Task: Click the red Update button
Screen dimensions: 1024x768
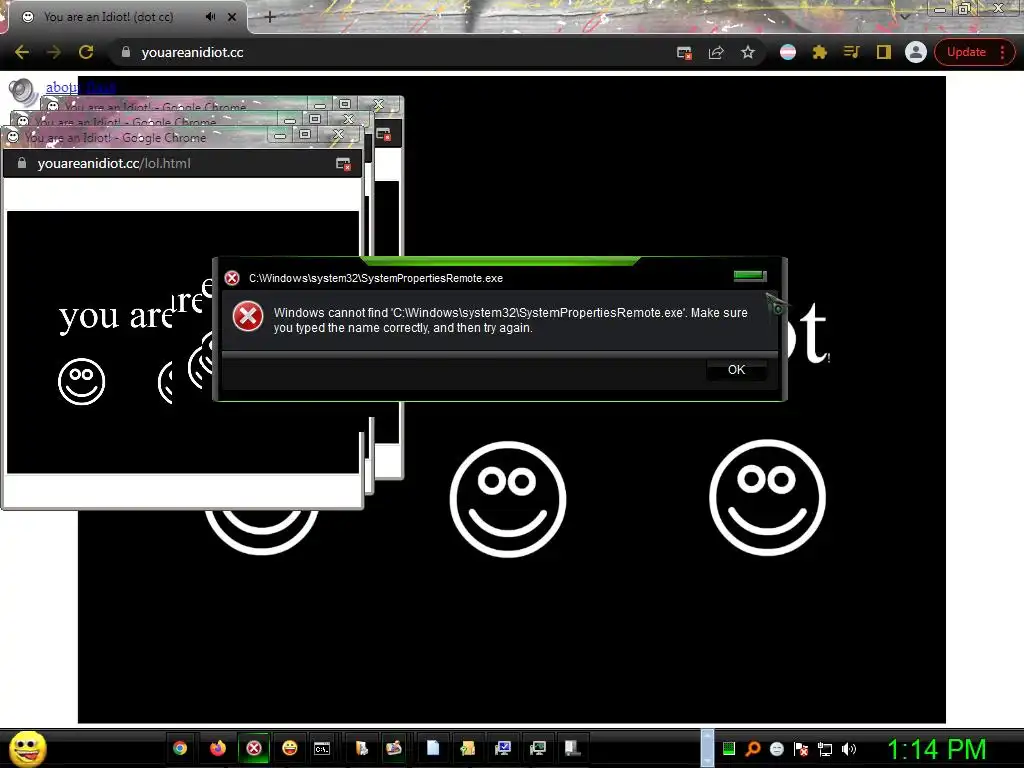Action: (x=966, y=52)
